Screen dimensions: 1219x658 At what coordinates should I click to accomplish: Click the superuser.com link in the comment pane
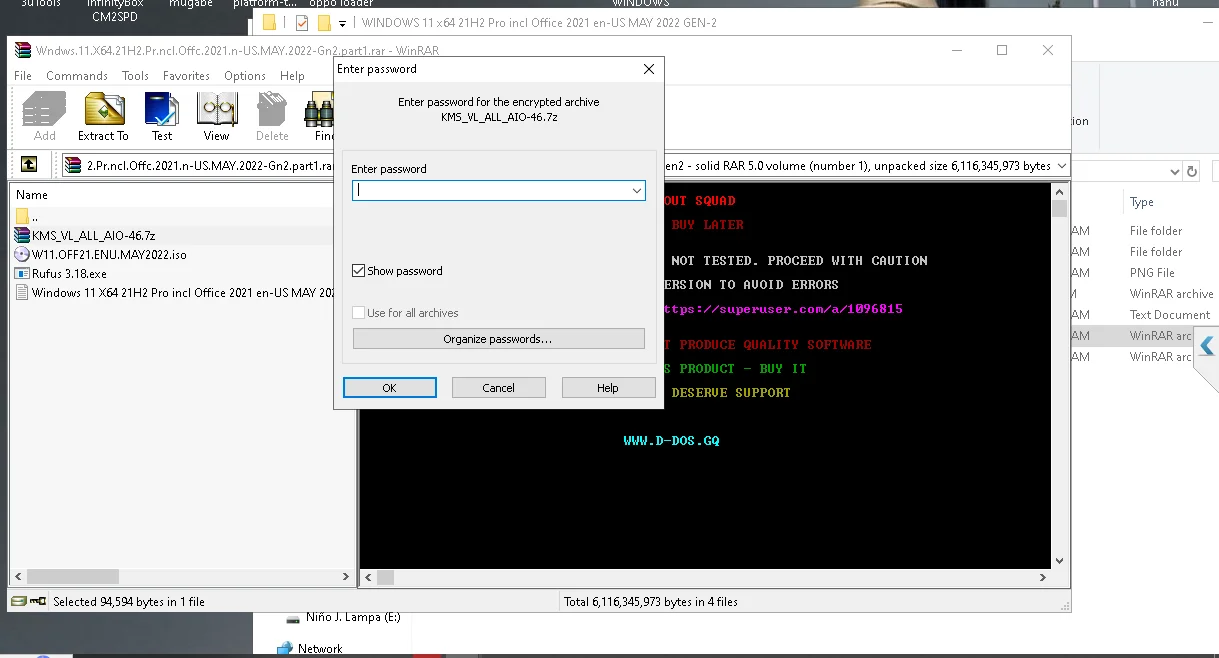pyautogui.click(x=783, y=309)
